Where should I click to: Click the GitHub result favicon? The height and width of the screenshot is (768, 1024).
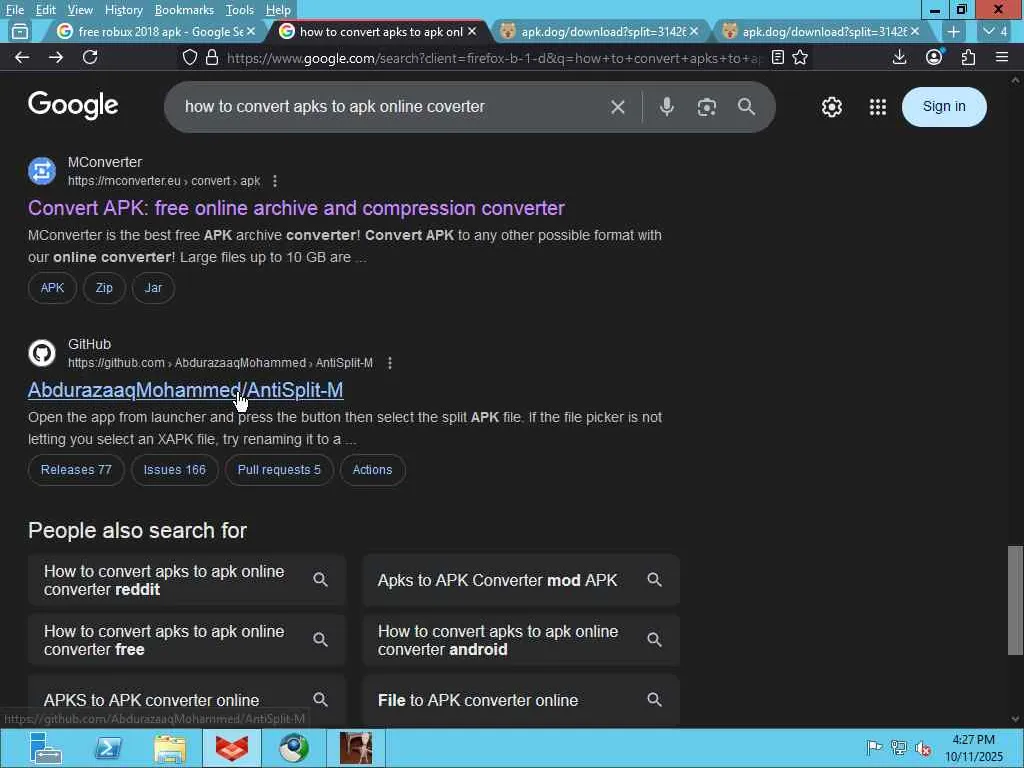pos(42,353)
